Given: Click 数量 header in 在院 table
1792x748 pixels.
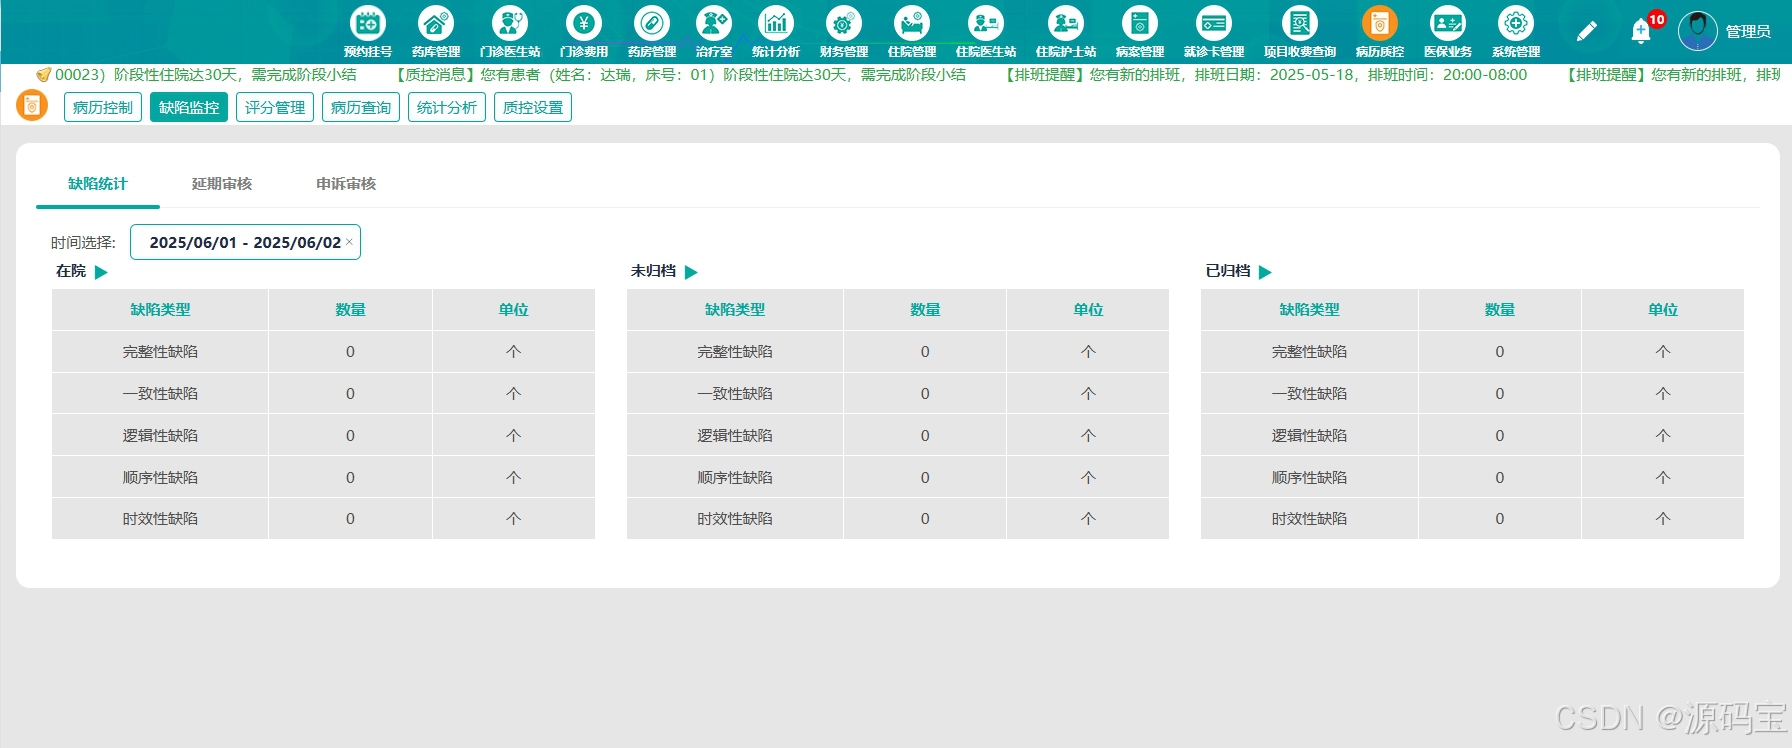Looking at the screenshot, I should coord(350,310).
